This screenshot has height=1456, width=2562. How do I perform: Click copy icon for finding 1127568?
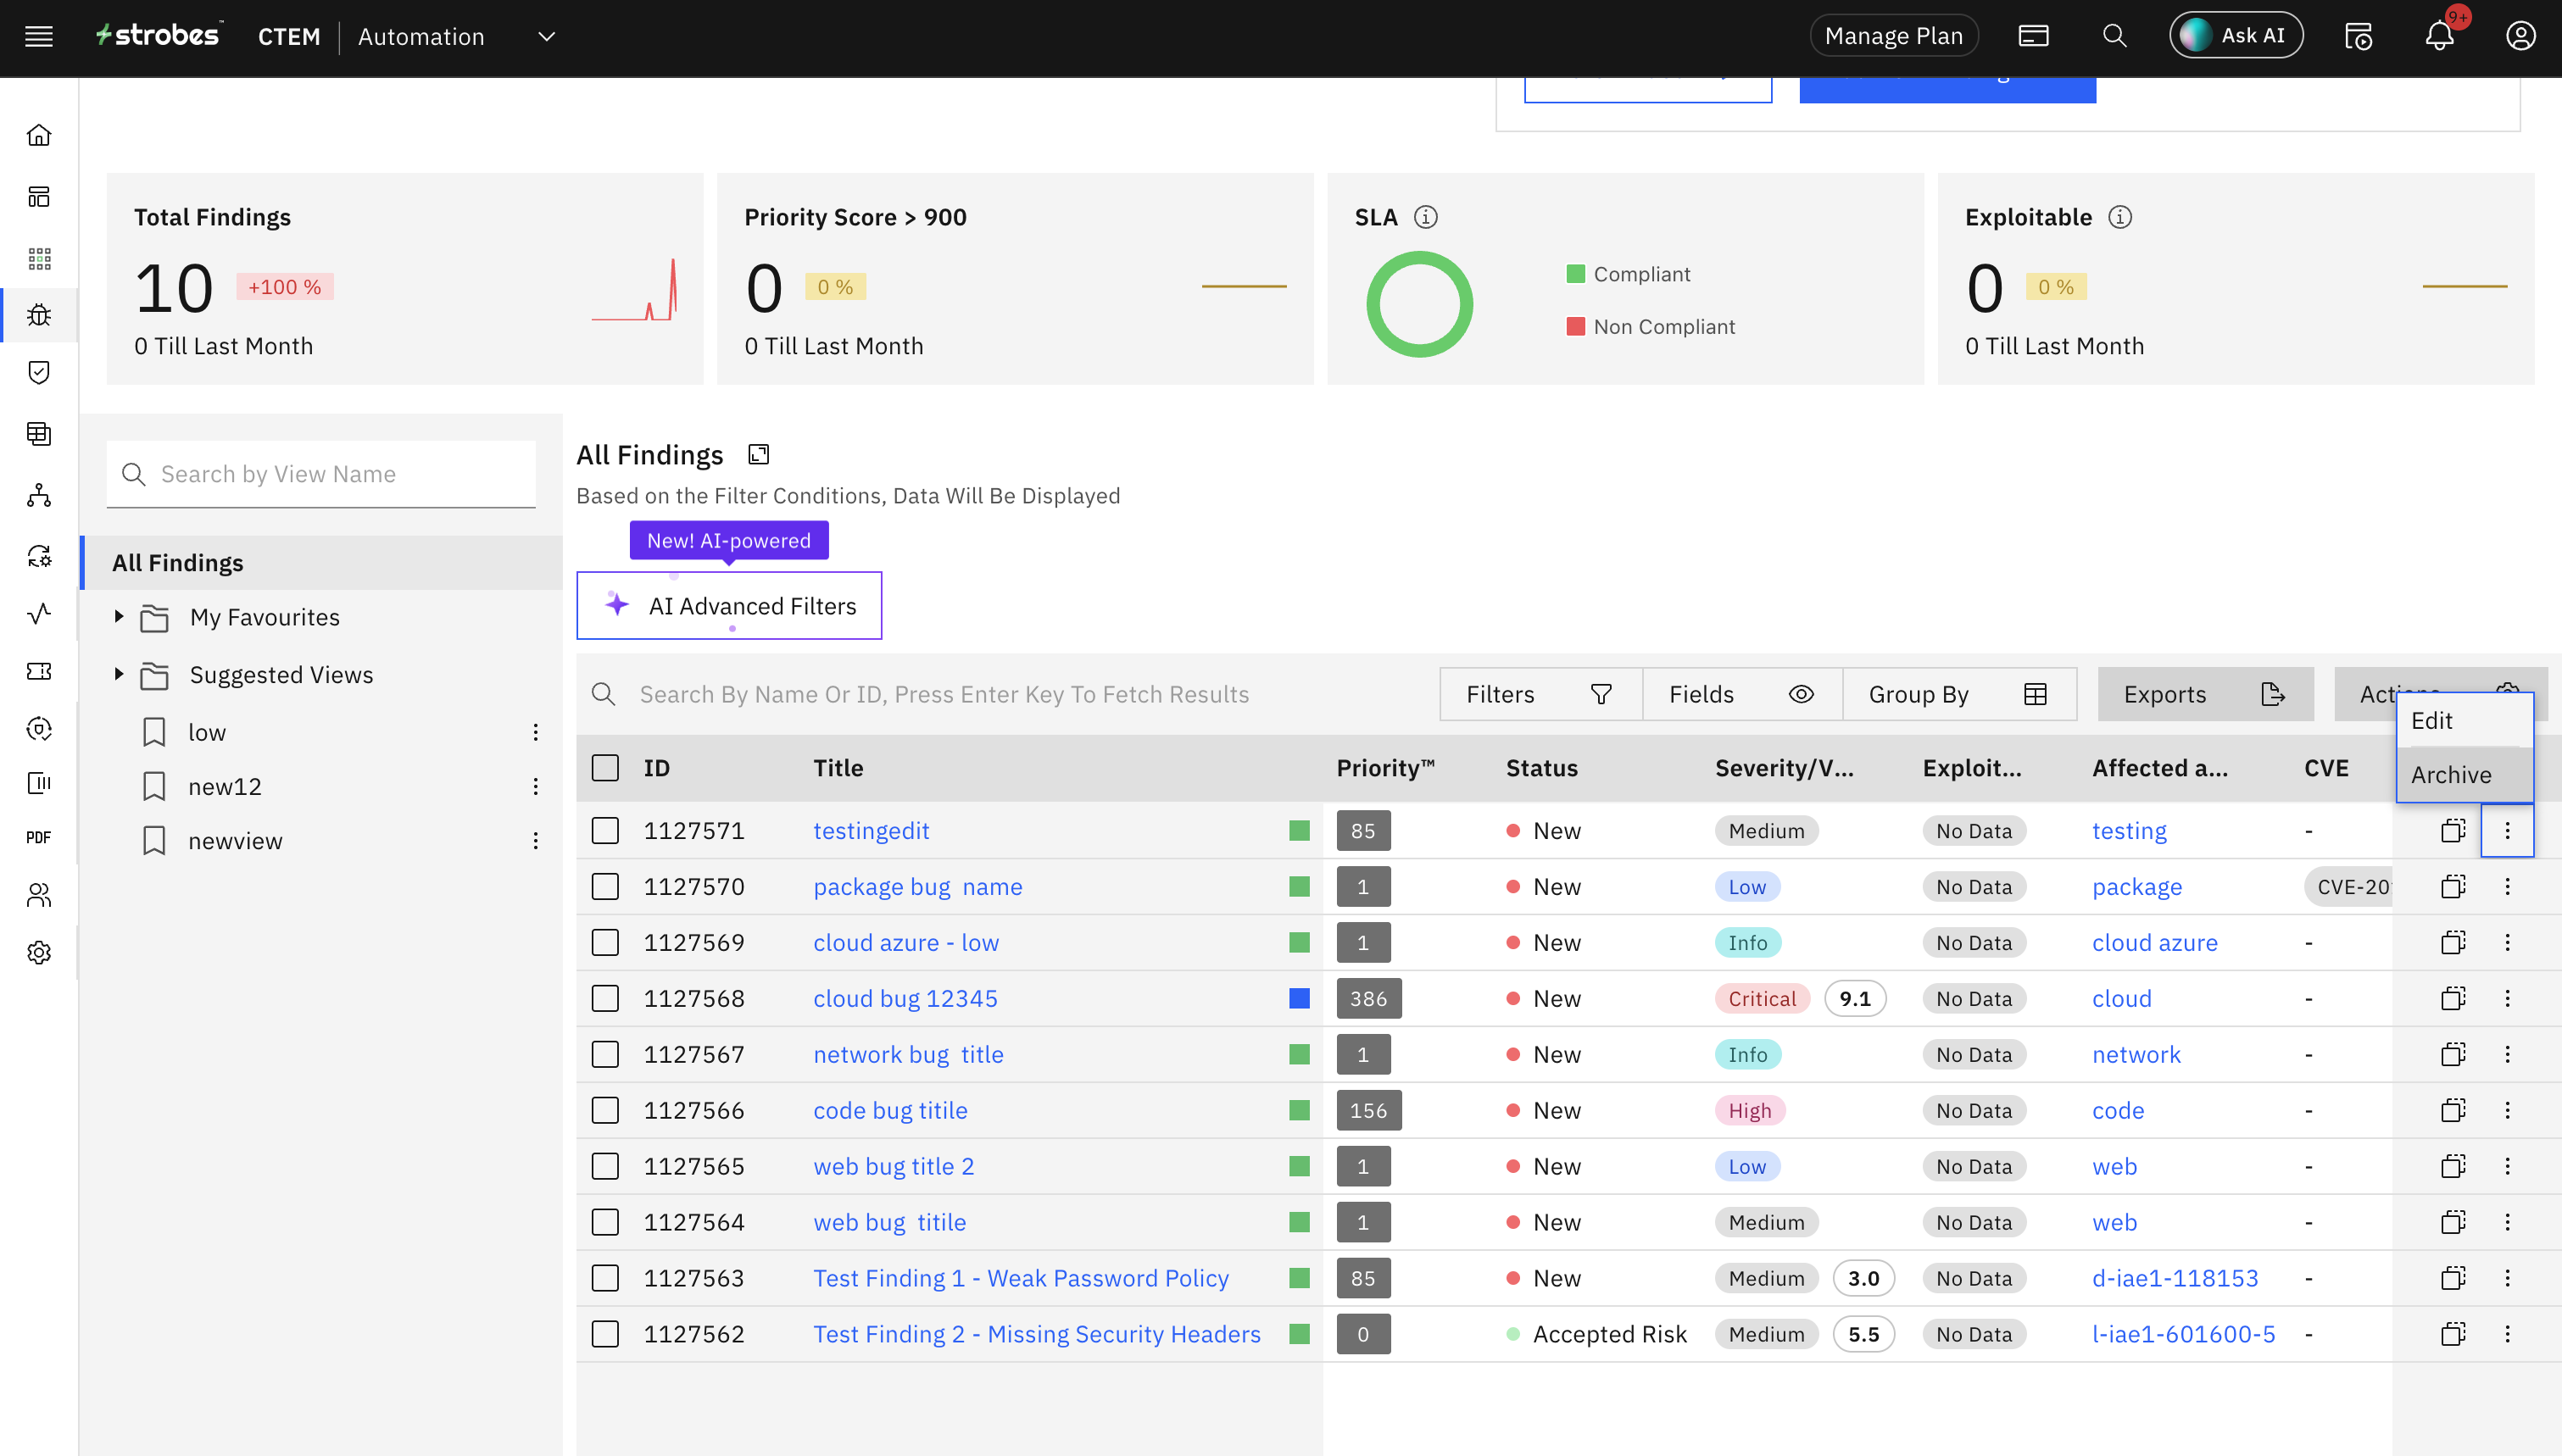point(2453,998)
